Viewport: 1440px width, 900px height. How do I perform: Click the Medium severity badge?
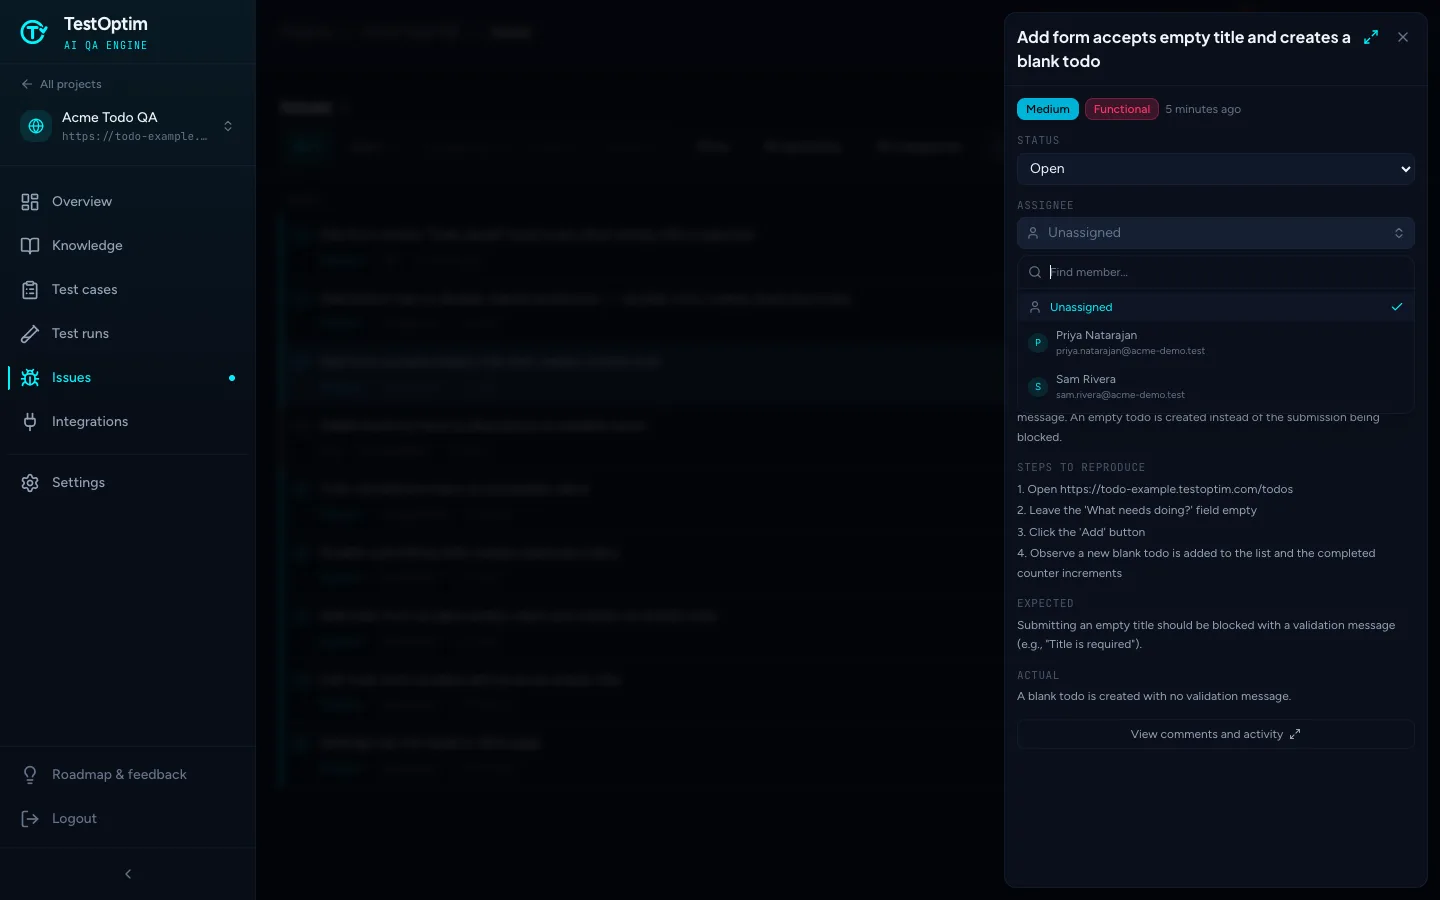[x=1048, y=109]
